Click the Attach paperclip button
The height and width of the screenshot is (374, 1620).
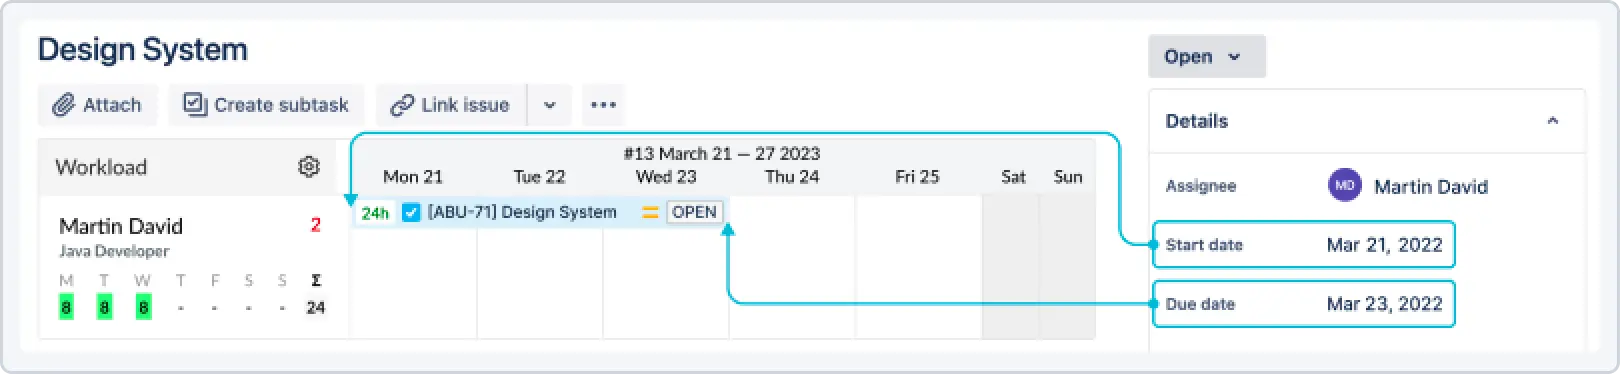[97, 105]
